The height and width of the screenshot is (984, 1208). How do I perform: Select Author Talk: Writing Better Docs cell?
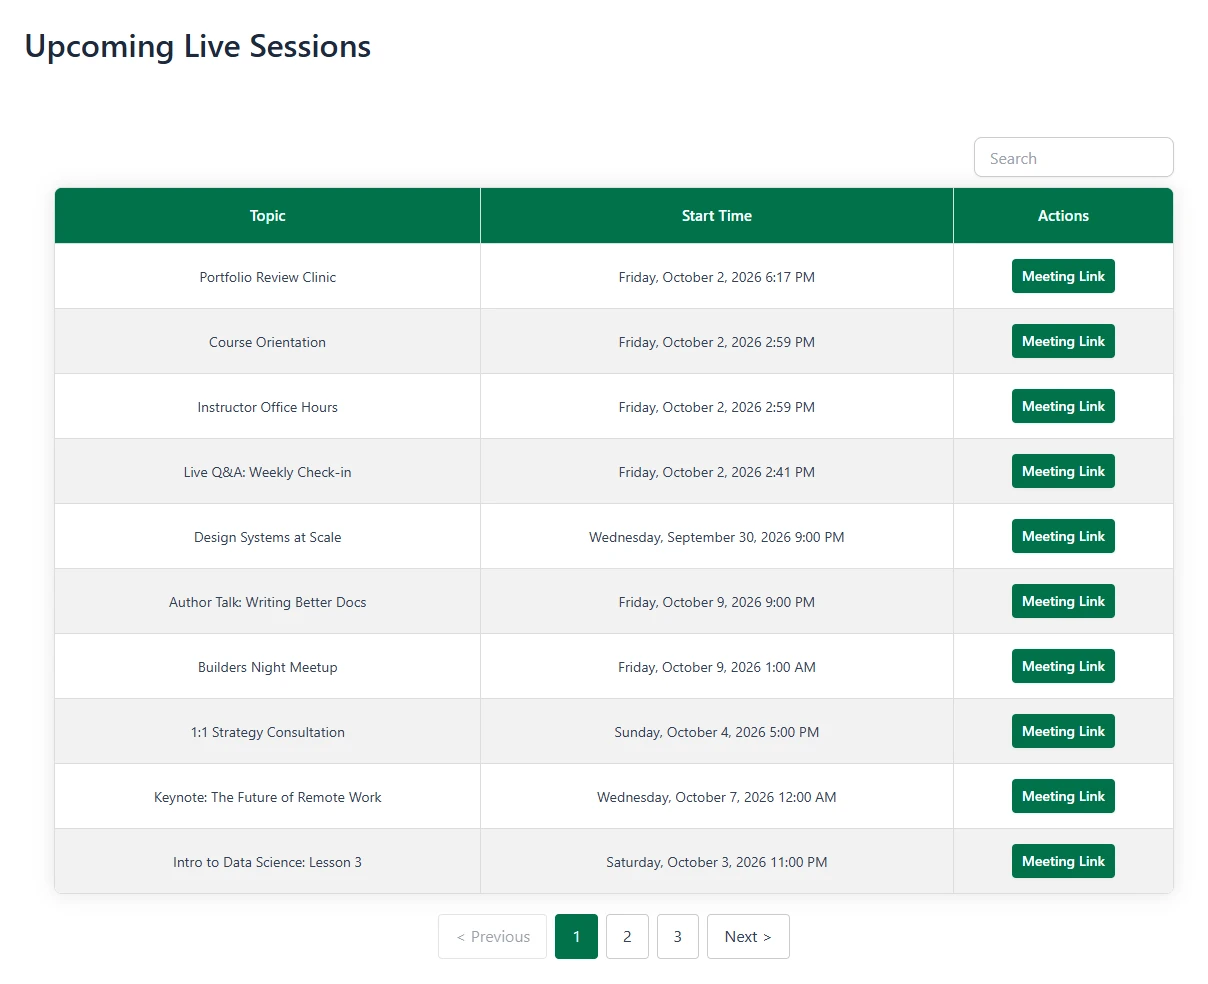point(267,602)
